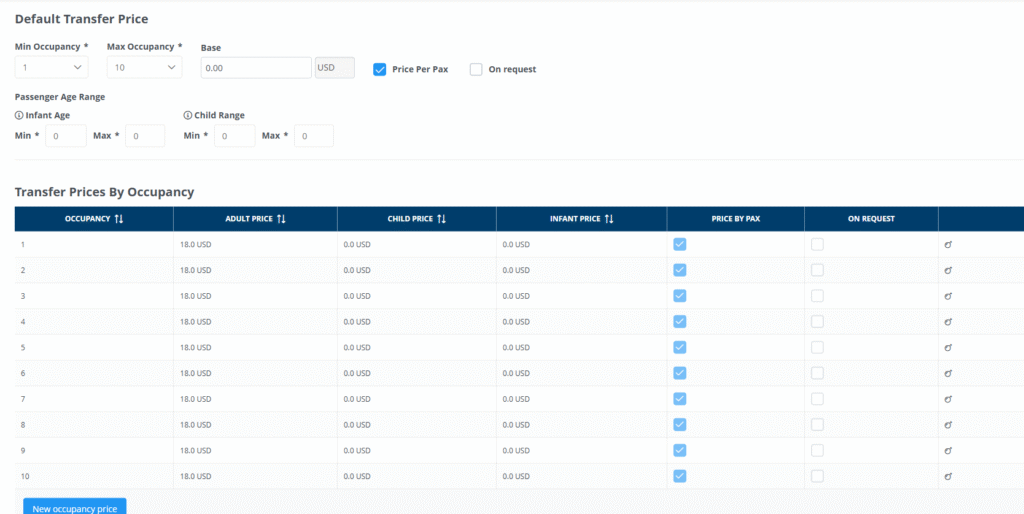
Task: Sort by Child Price column arrows
Action: click(x=441, y=219)
